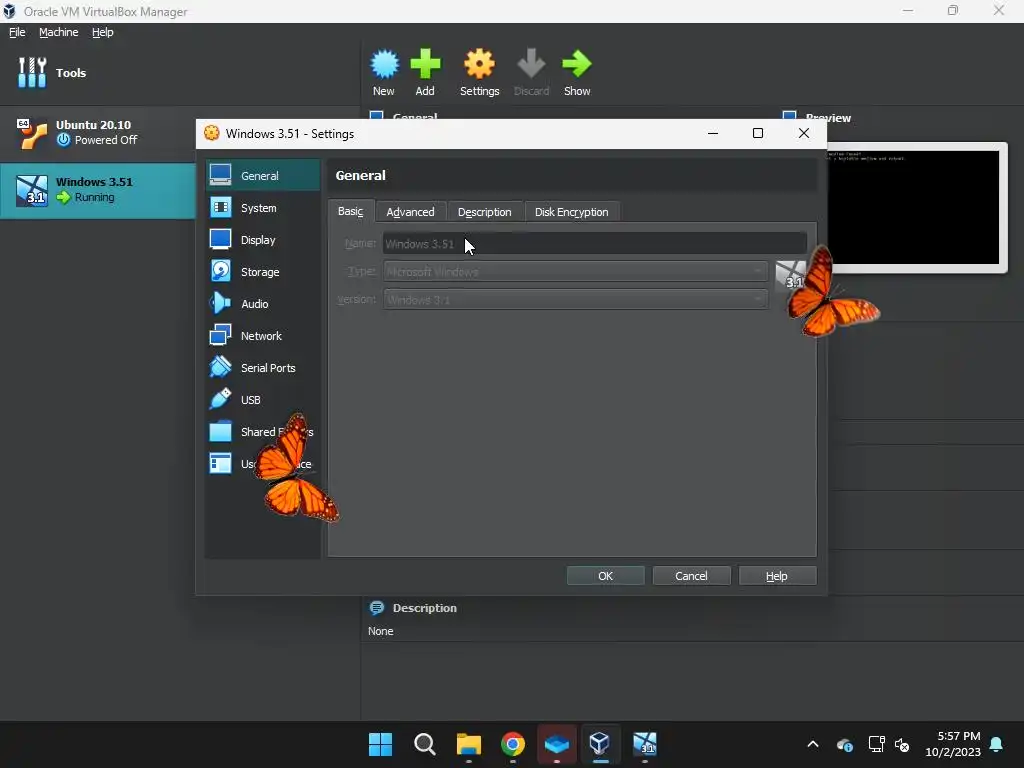Open the Version dropdown
This screenshot has width=1024, height=768.
pos(575,300)
